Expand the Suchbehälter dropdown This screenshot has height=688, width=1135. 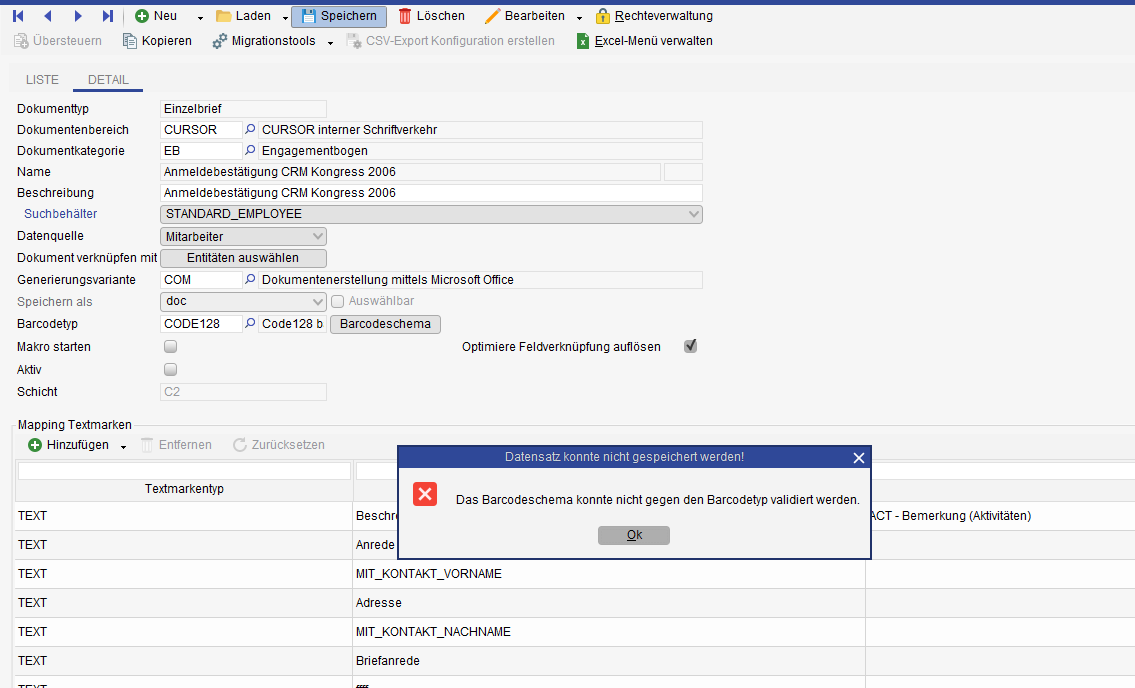[x=694, y=214]
